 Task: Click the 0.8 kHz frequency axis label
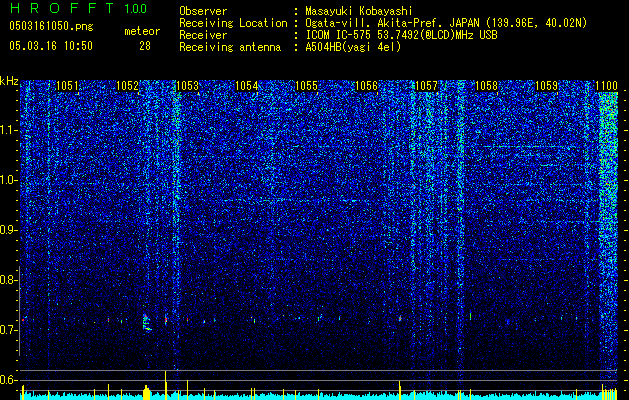(x=9, y=280)
